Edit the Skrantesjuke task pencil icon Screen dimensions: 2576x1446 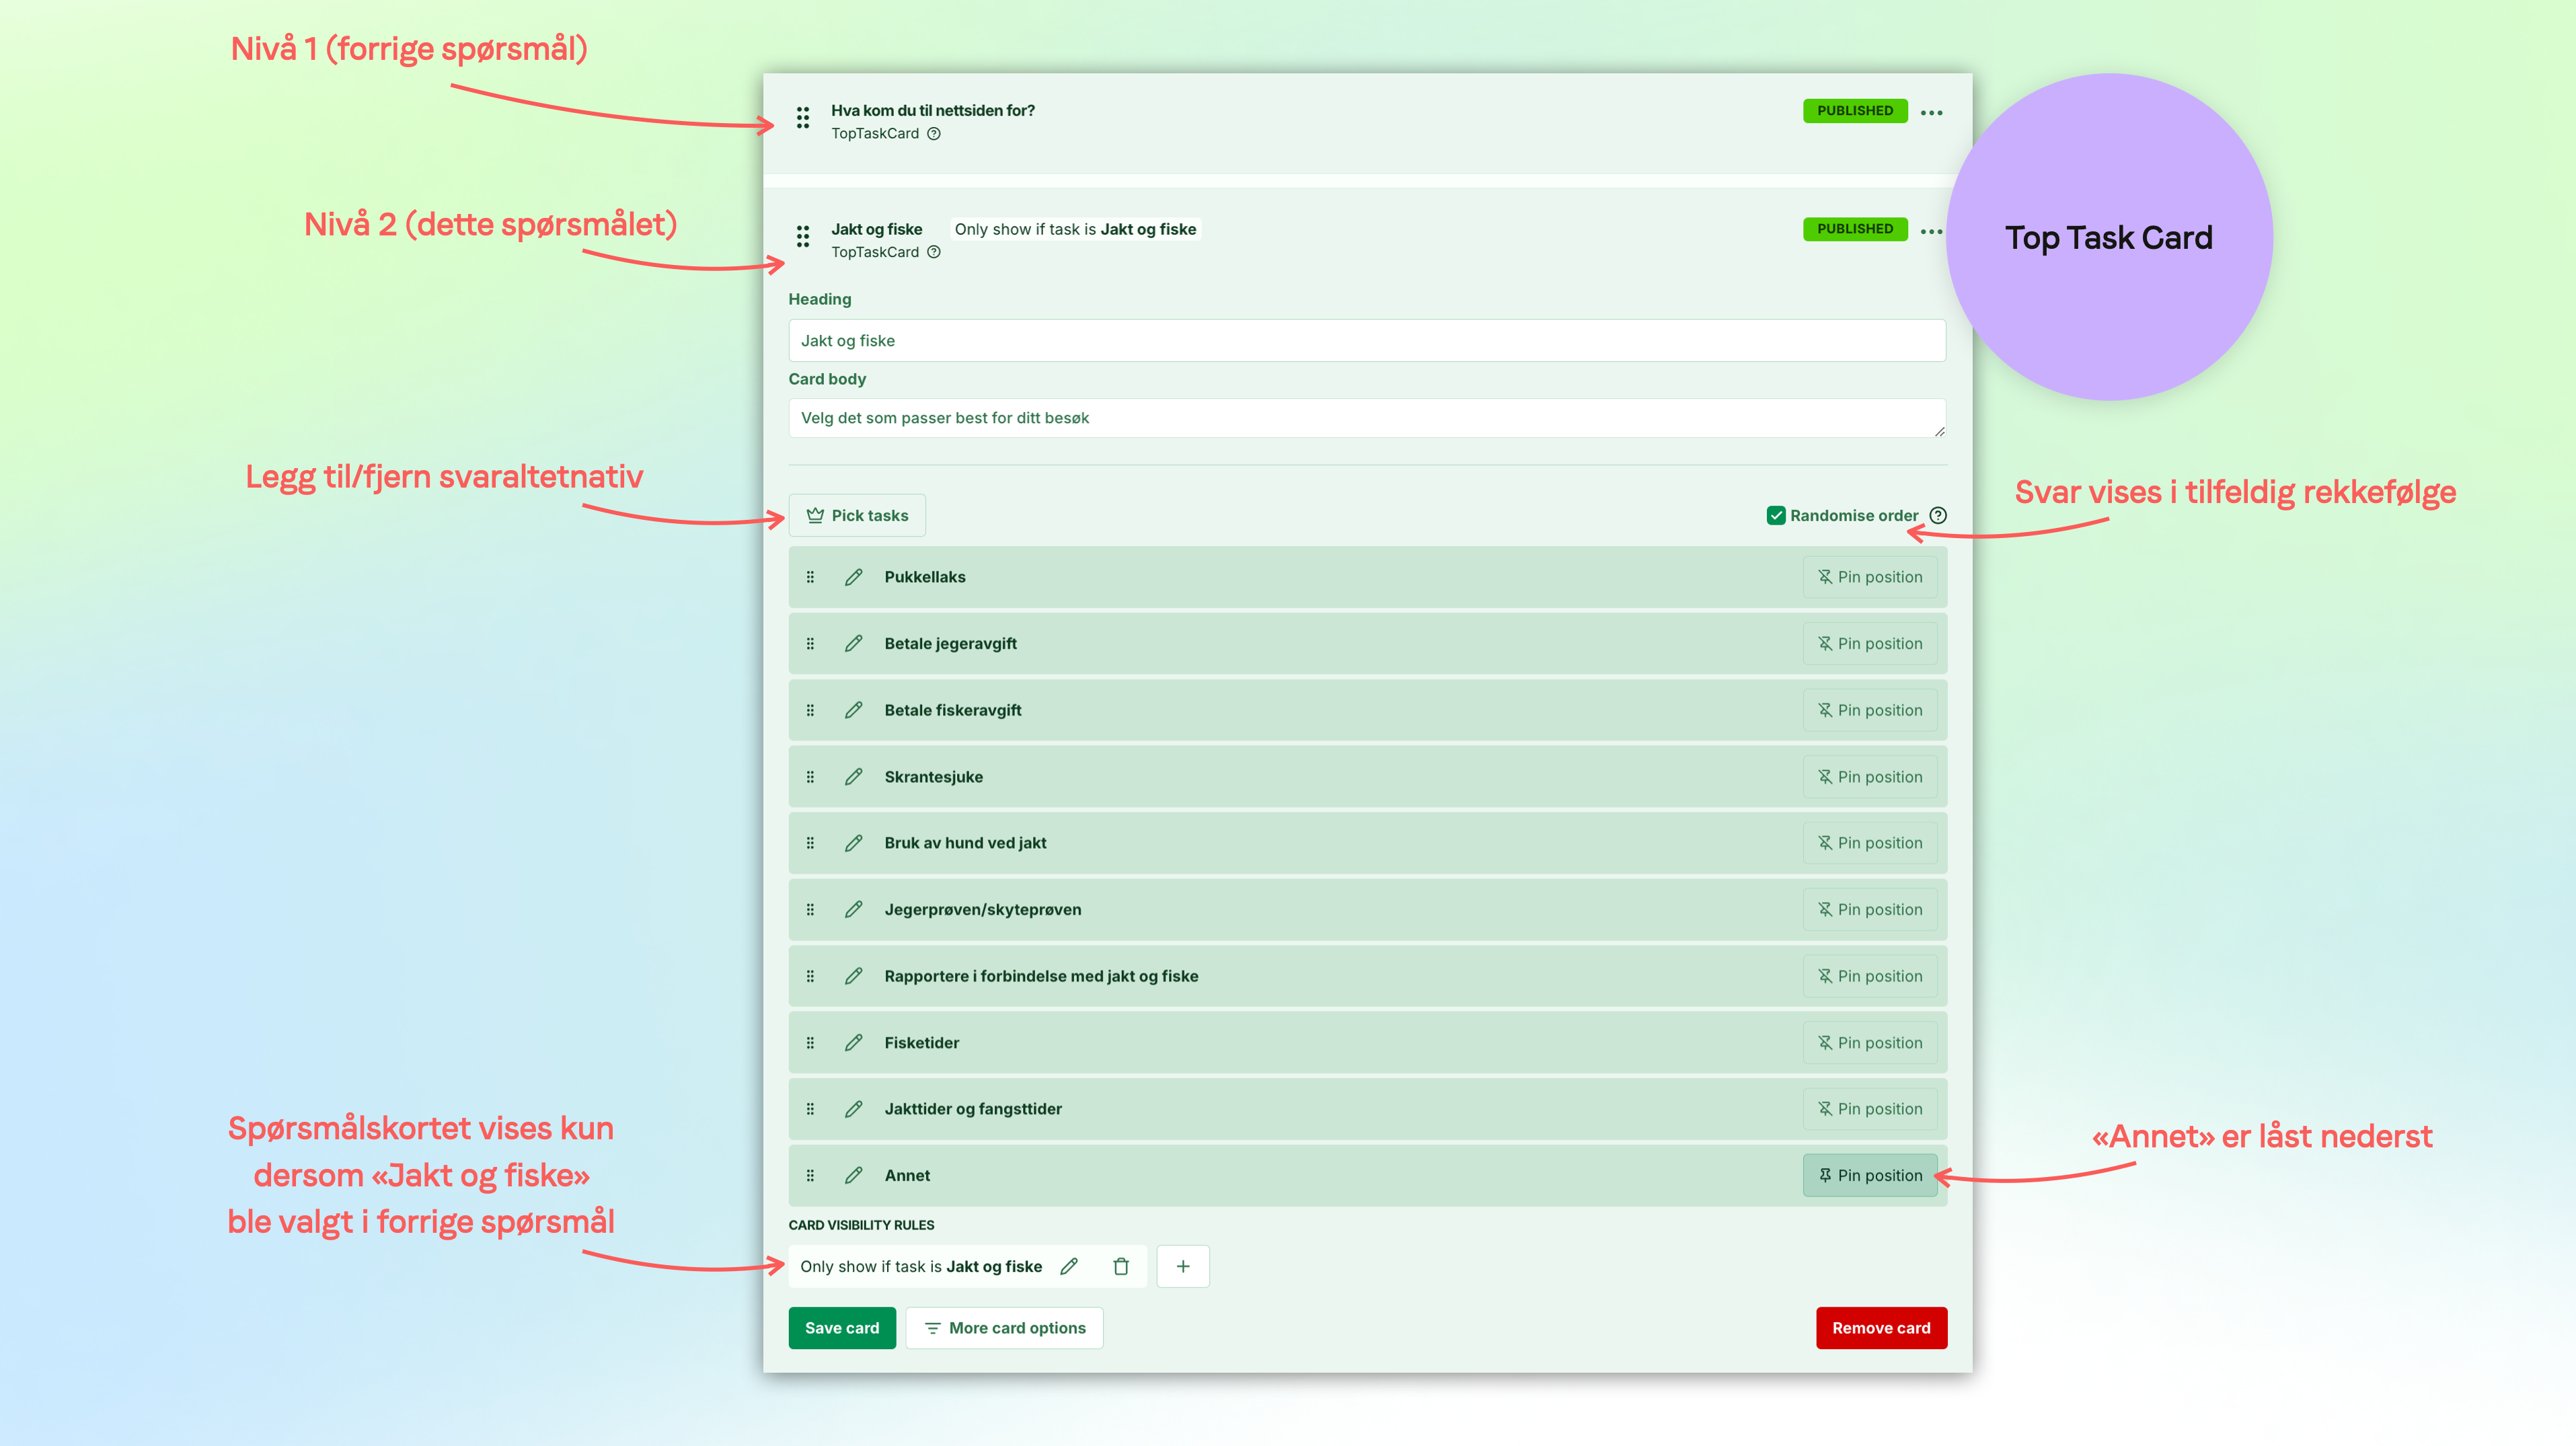click(853, 777)
